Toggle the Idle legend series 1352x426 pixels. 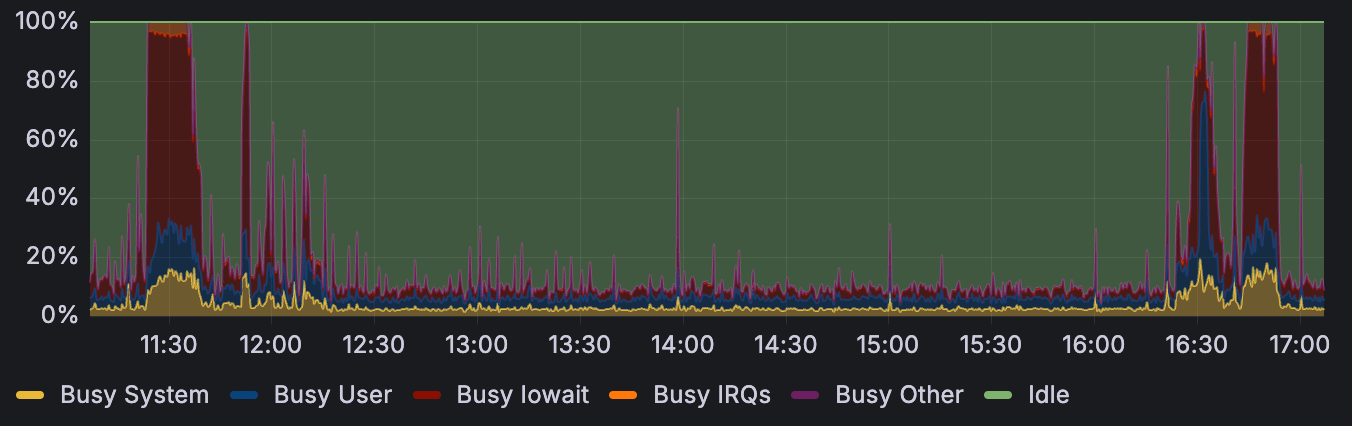click(x=1049, y=395)
